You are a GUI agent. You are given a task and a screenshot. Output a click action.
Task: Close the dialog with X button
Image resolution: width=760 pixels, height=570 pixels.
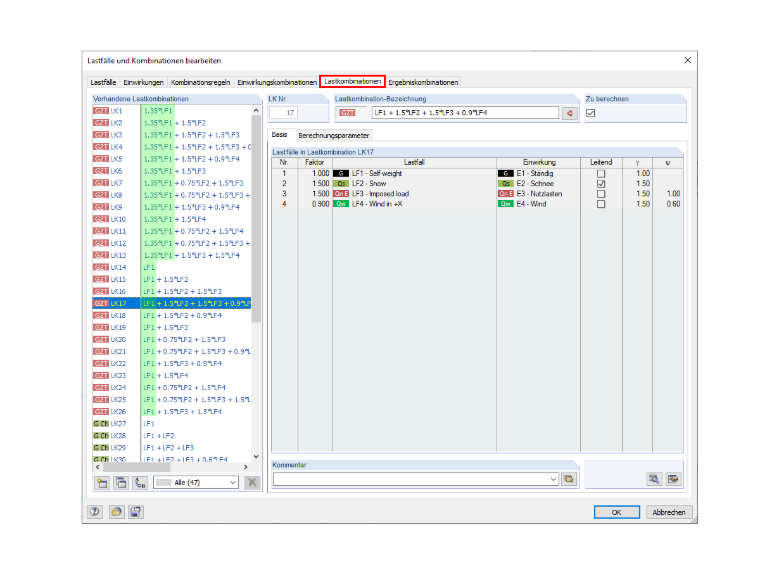point(687,60)
